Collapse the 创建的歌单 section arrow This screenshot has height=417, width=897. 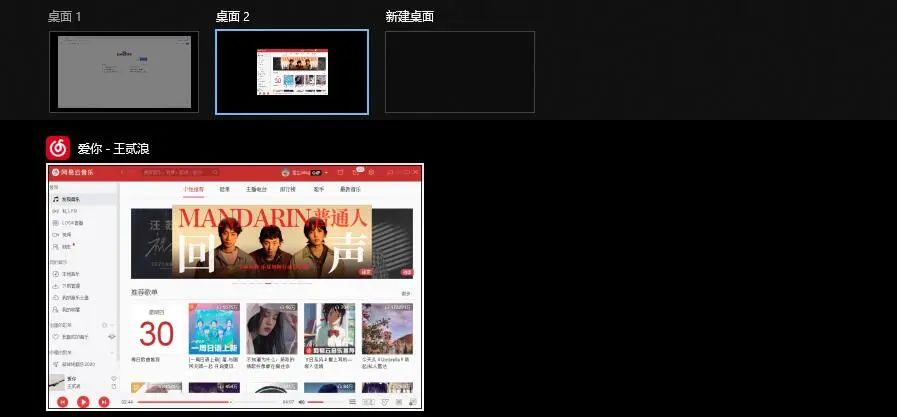tap(113, 325)
